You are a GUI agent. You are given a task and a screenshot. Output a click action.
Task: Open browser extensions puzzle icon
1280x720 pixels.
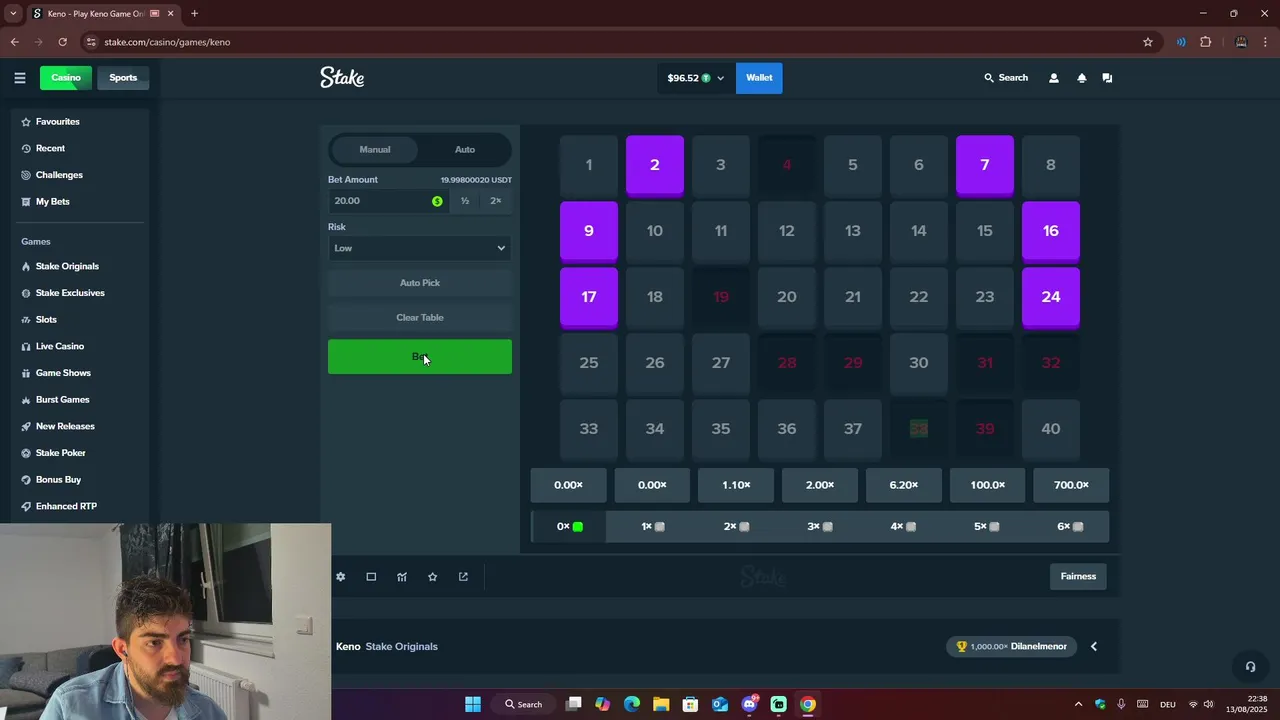point(1205,42)
